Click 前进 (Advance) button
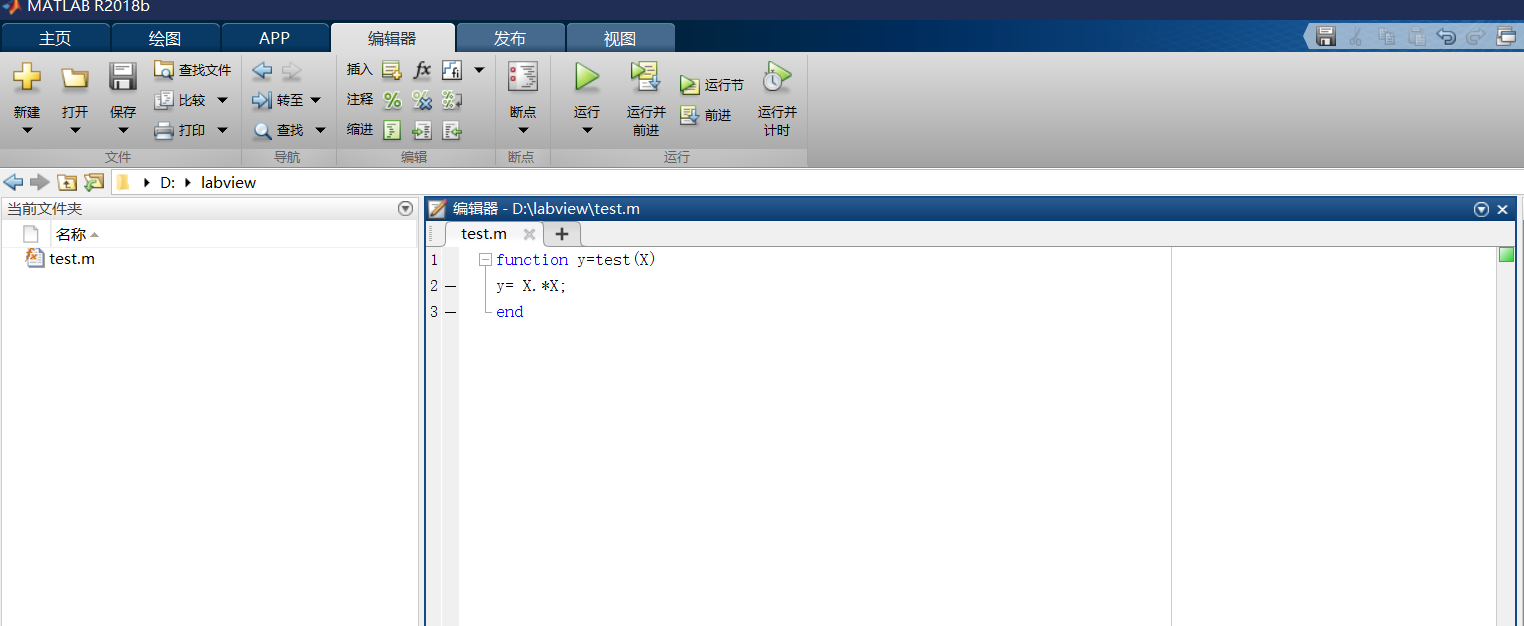Viewport: 1524px width, 626px height. tap(706, 115)
